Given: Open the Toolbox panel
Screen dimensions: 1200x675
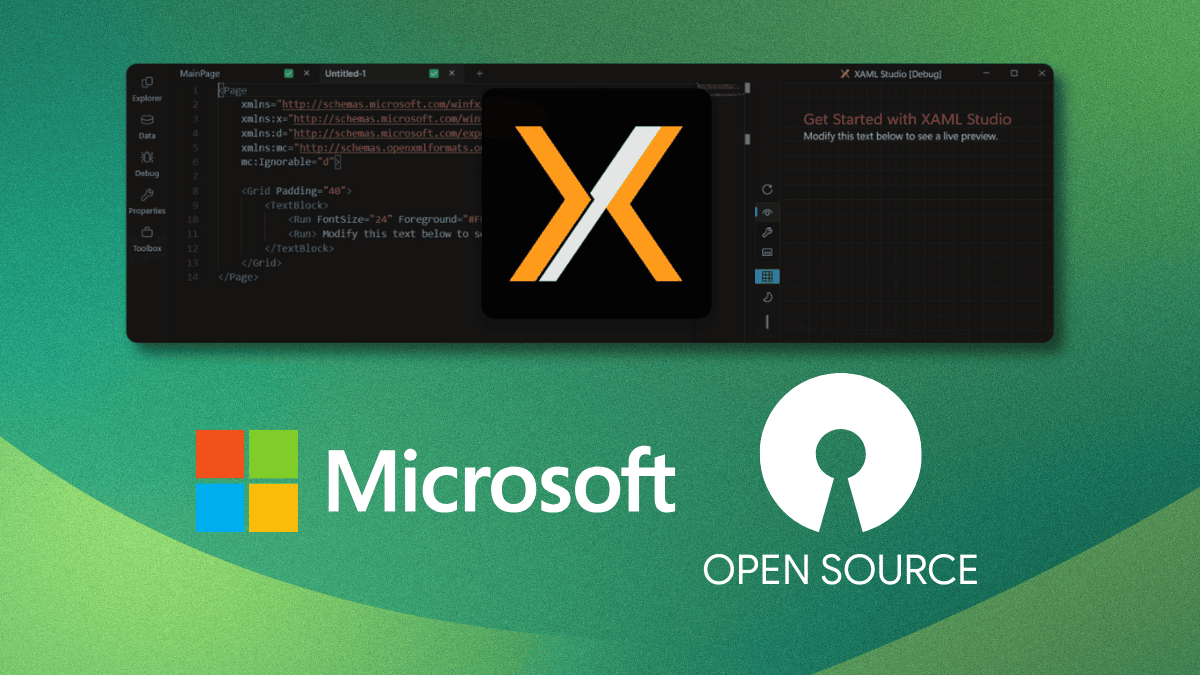Looking at the screenshot, I should pyautogui.click(x=147, y=238).
